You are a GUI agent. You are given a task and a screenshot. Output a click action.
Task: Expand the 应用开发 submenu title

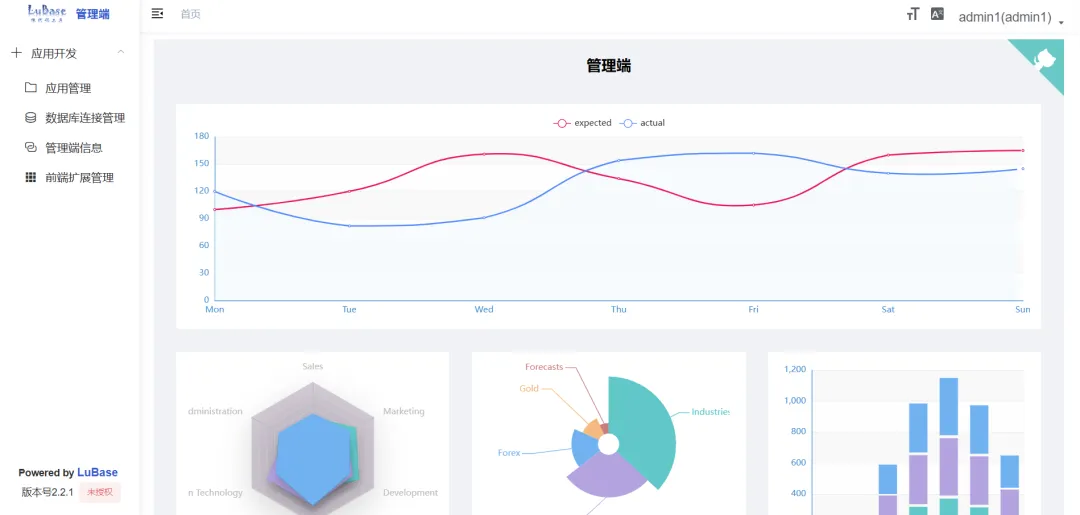69,53
